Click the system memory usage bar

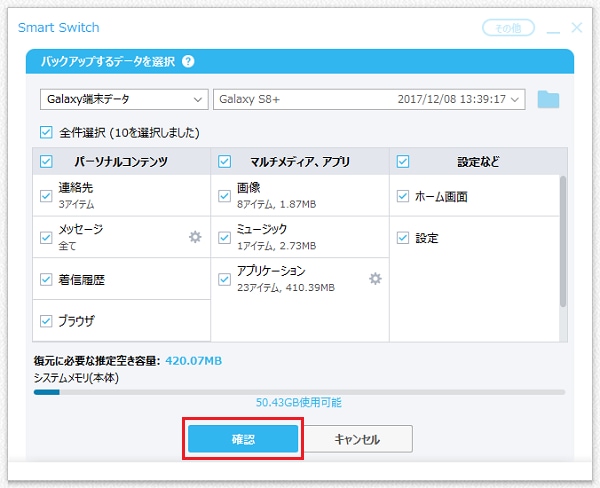pyautogui.click(x=299, y=392)
